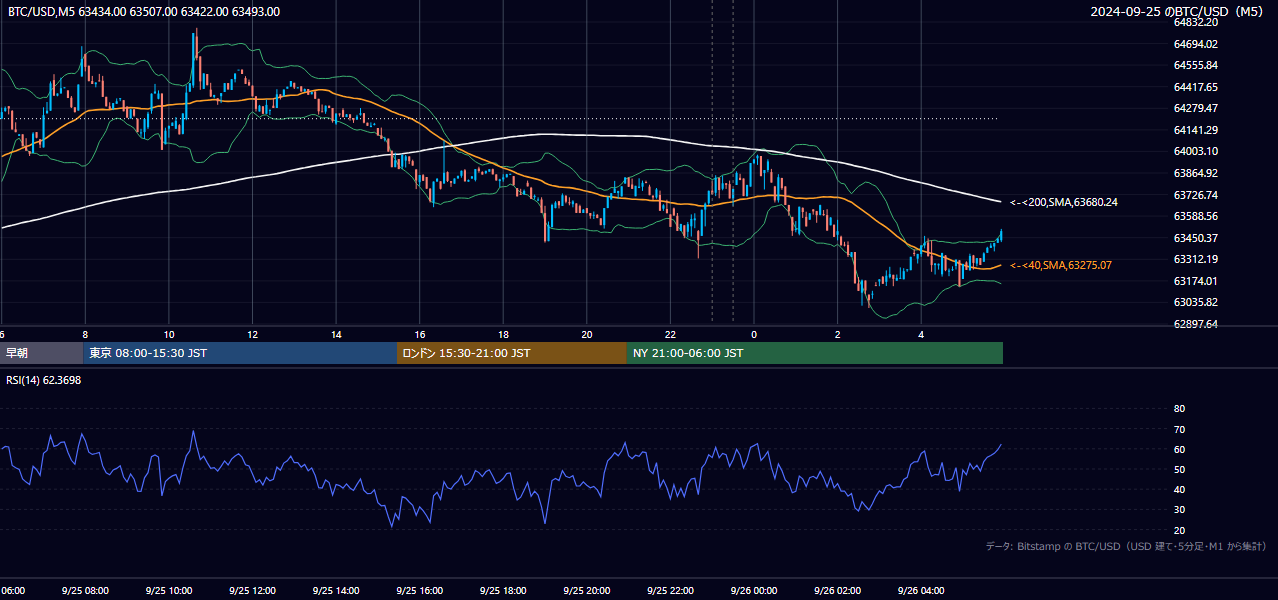Click hour label 22 under the price chart
Image resolution: width=1278 pixels, height=600 pixels.
[x=671, y=335]
